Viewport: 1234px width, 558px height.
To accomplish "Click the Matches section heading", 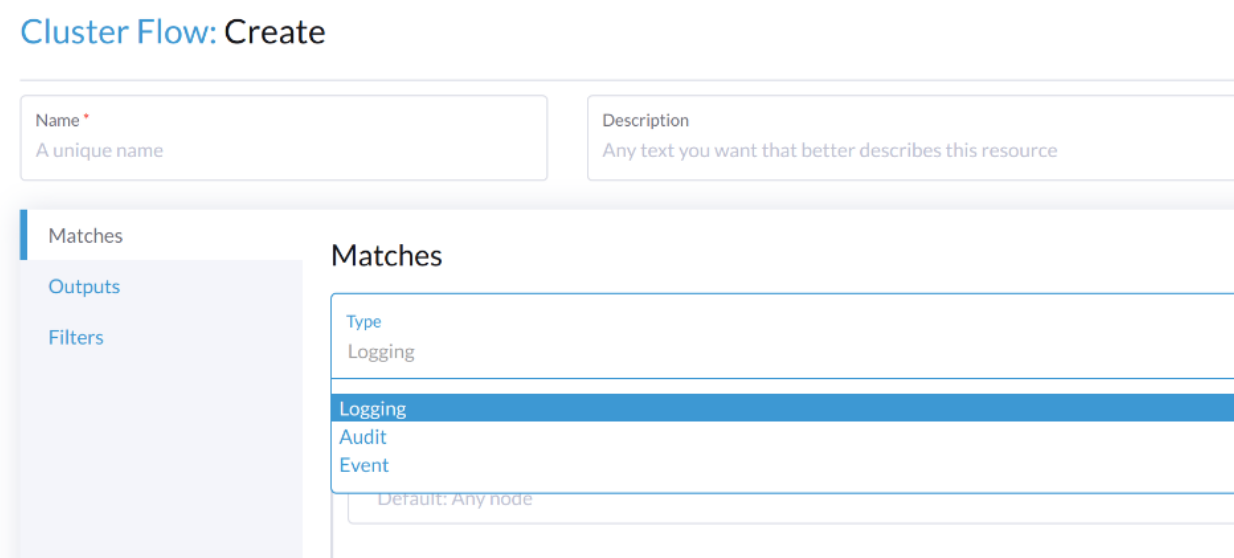I will coord(386,256).
